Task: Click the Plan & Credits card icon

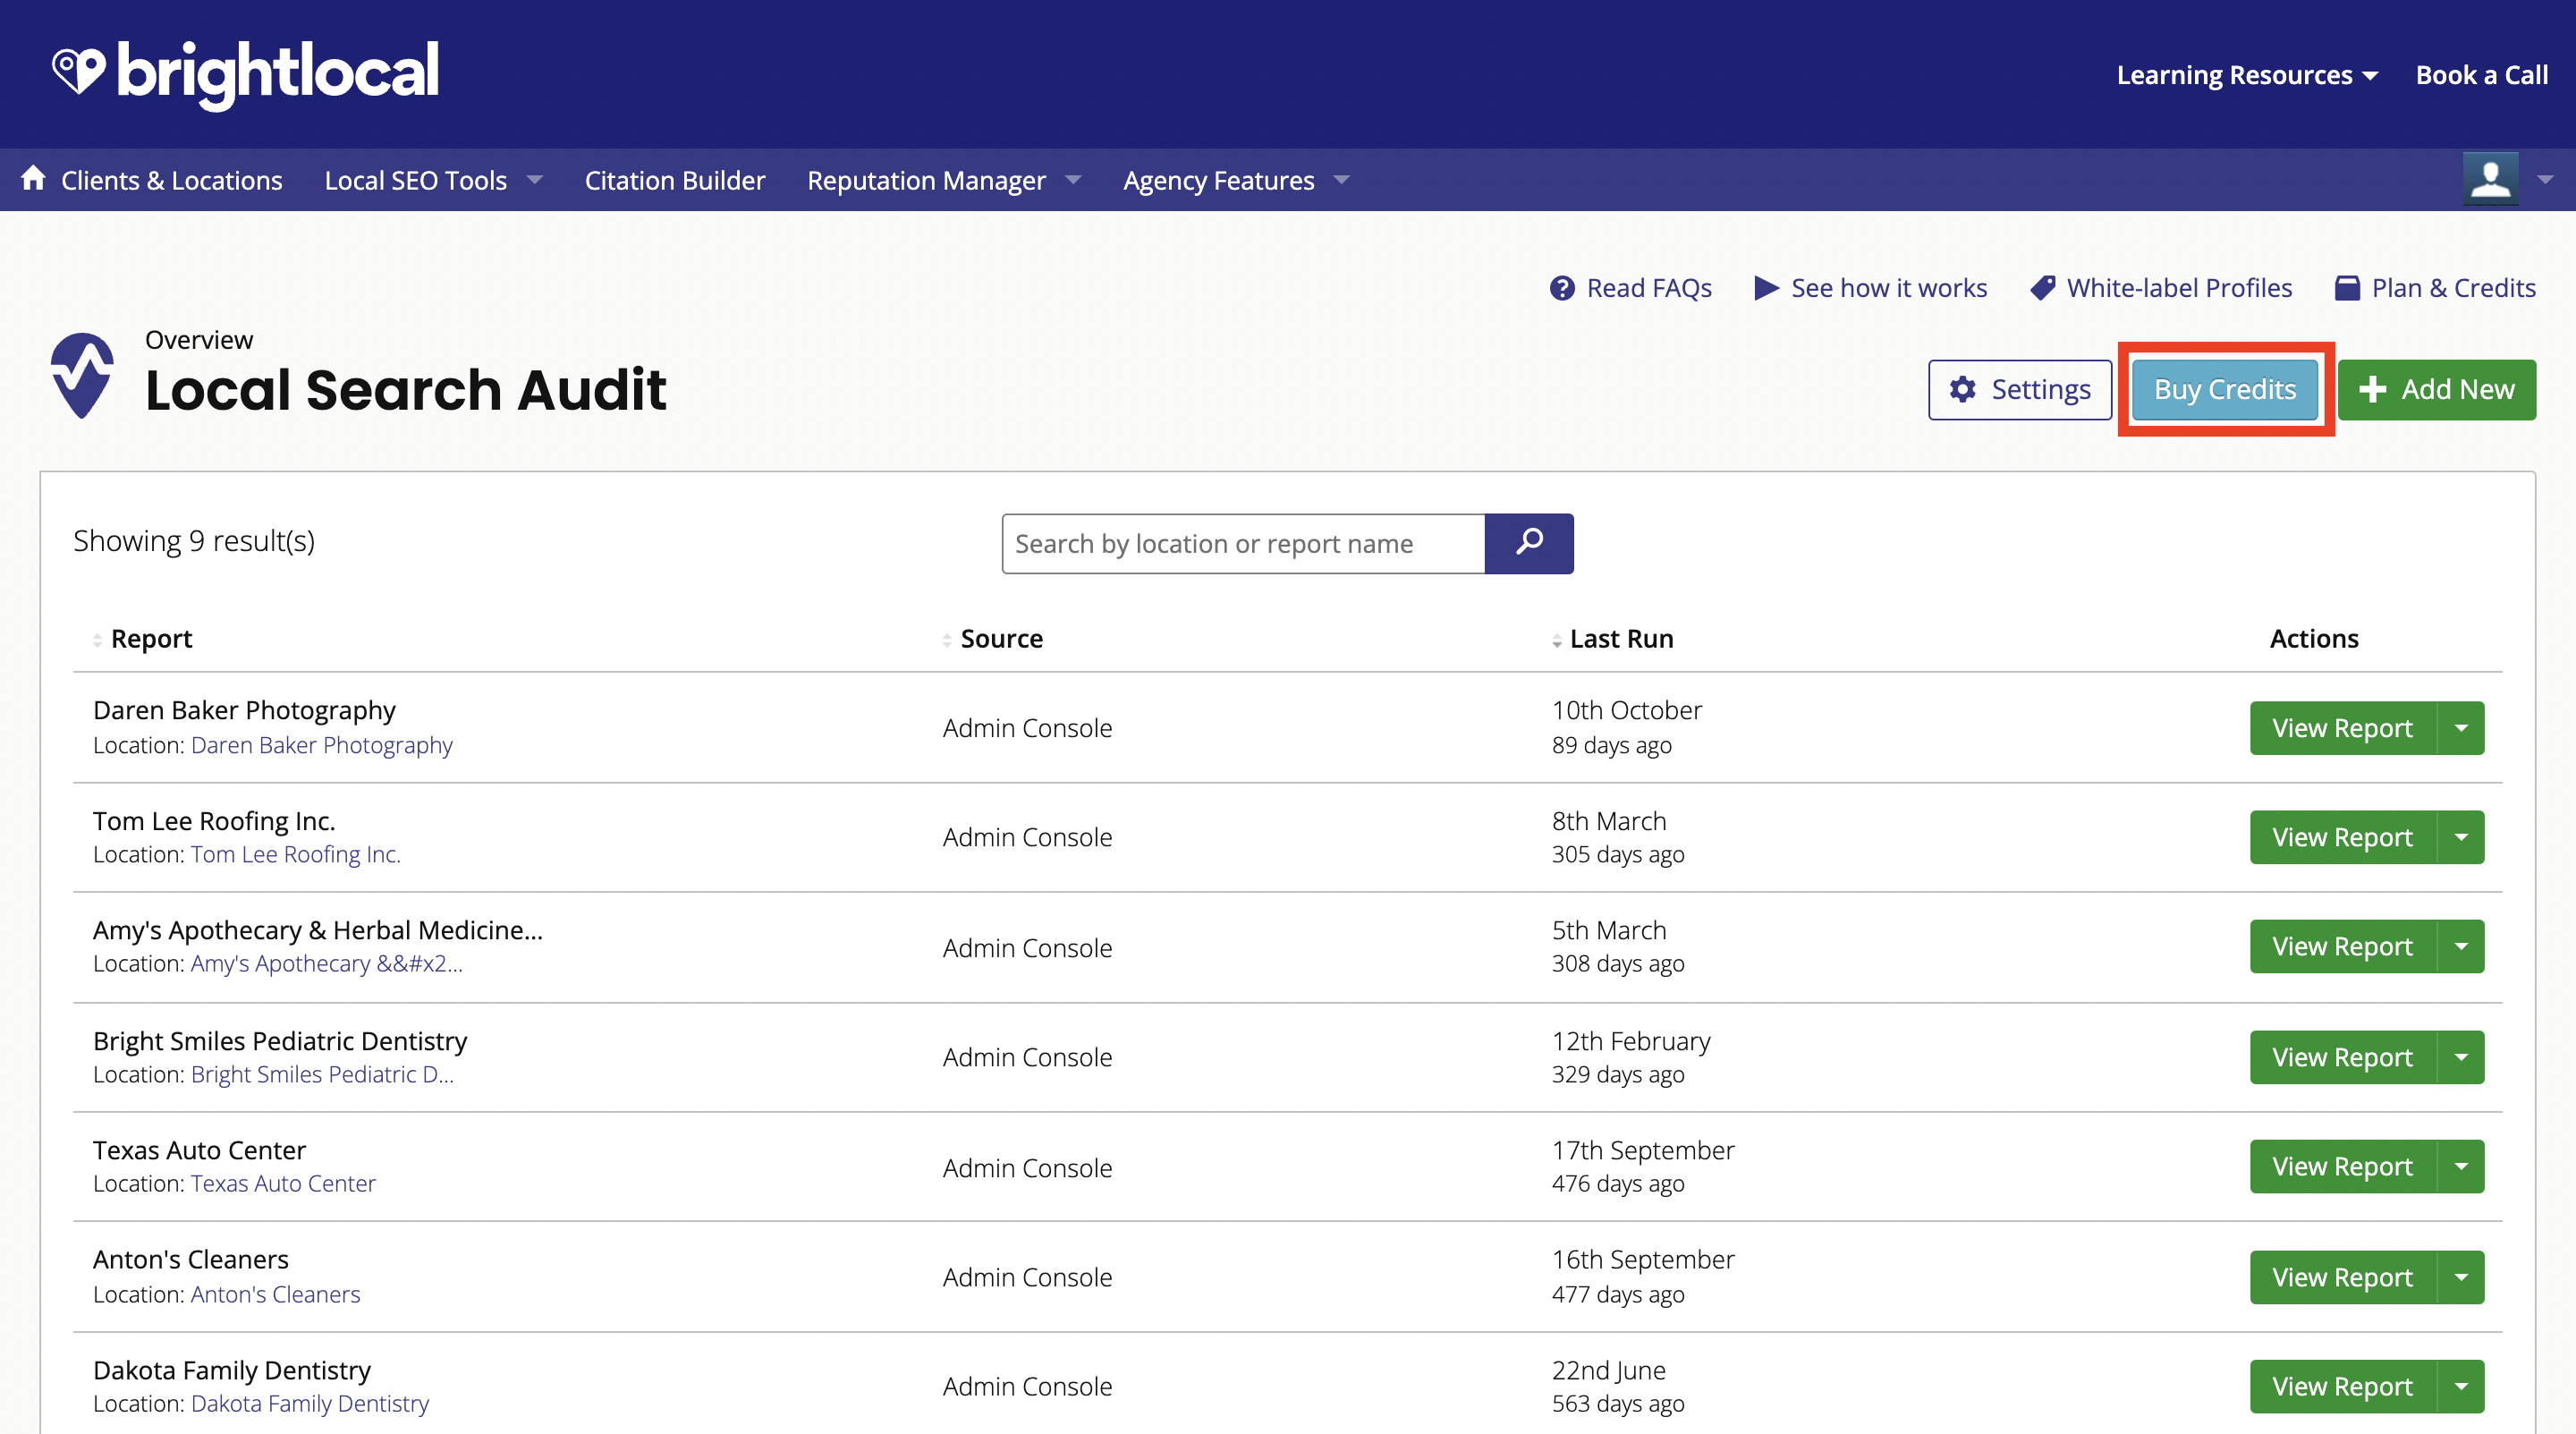Action: point(2347,288)
